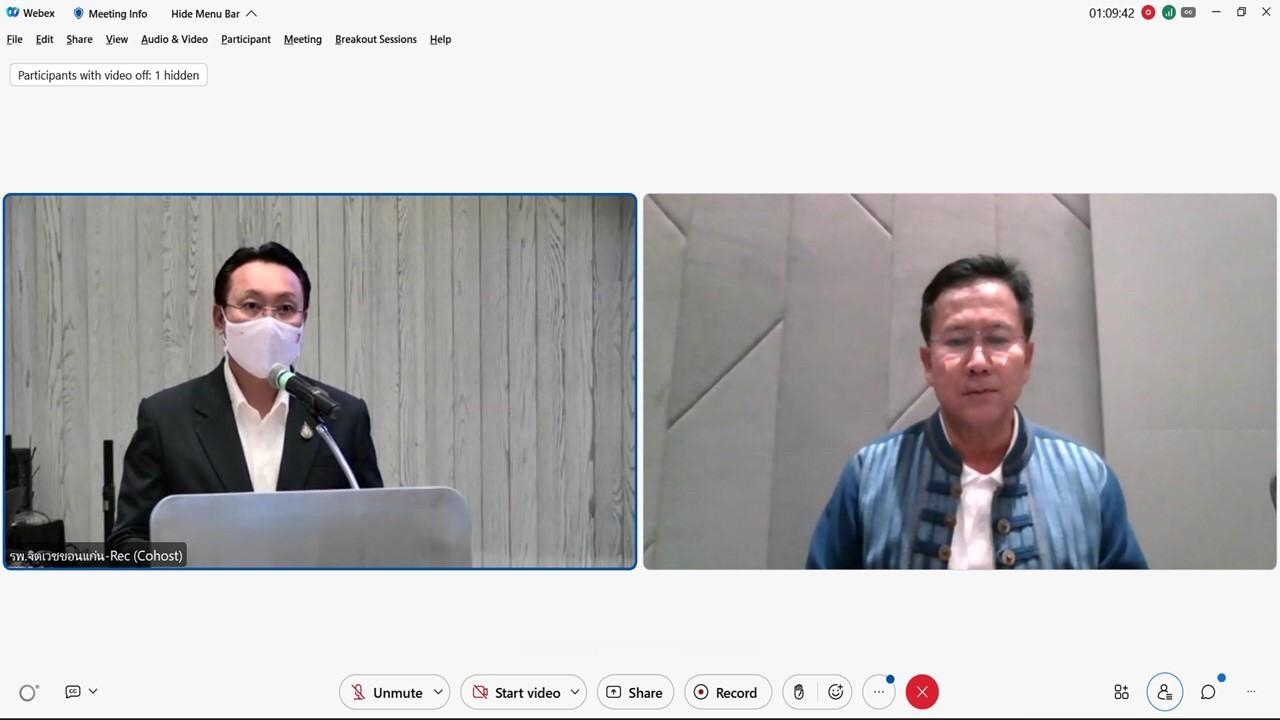Open the Breakout Sessions menu
Screen dimensions: 1280x720
(375, 39)
